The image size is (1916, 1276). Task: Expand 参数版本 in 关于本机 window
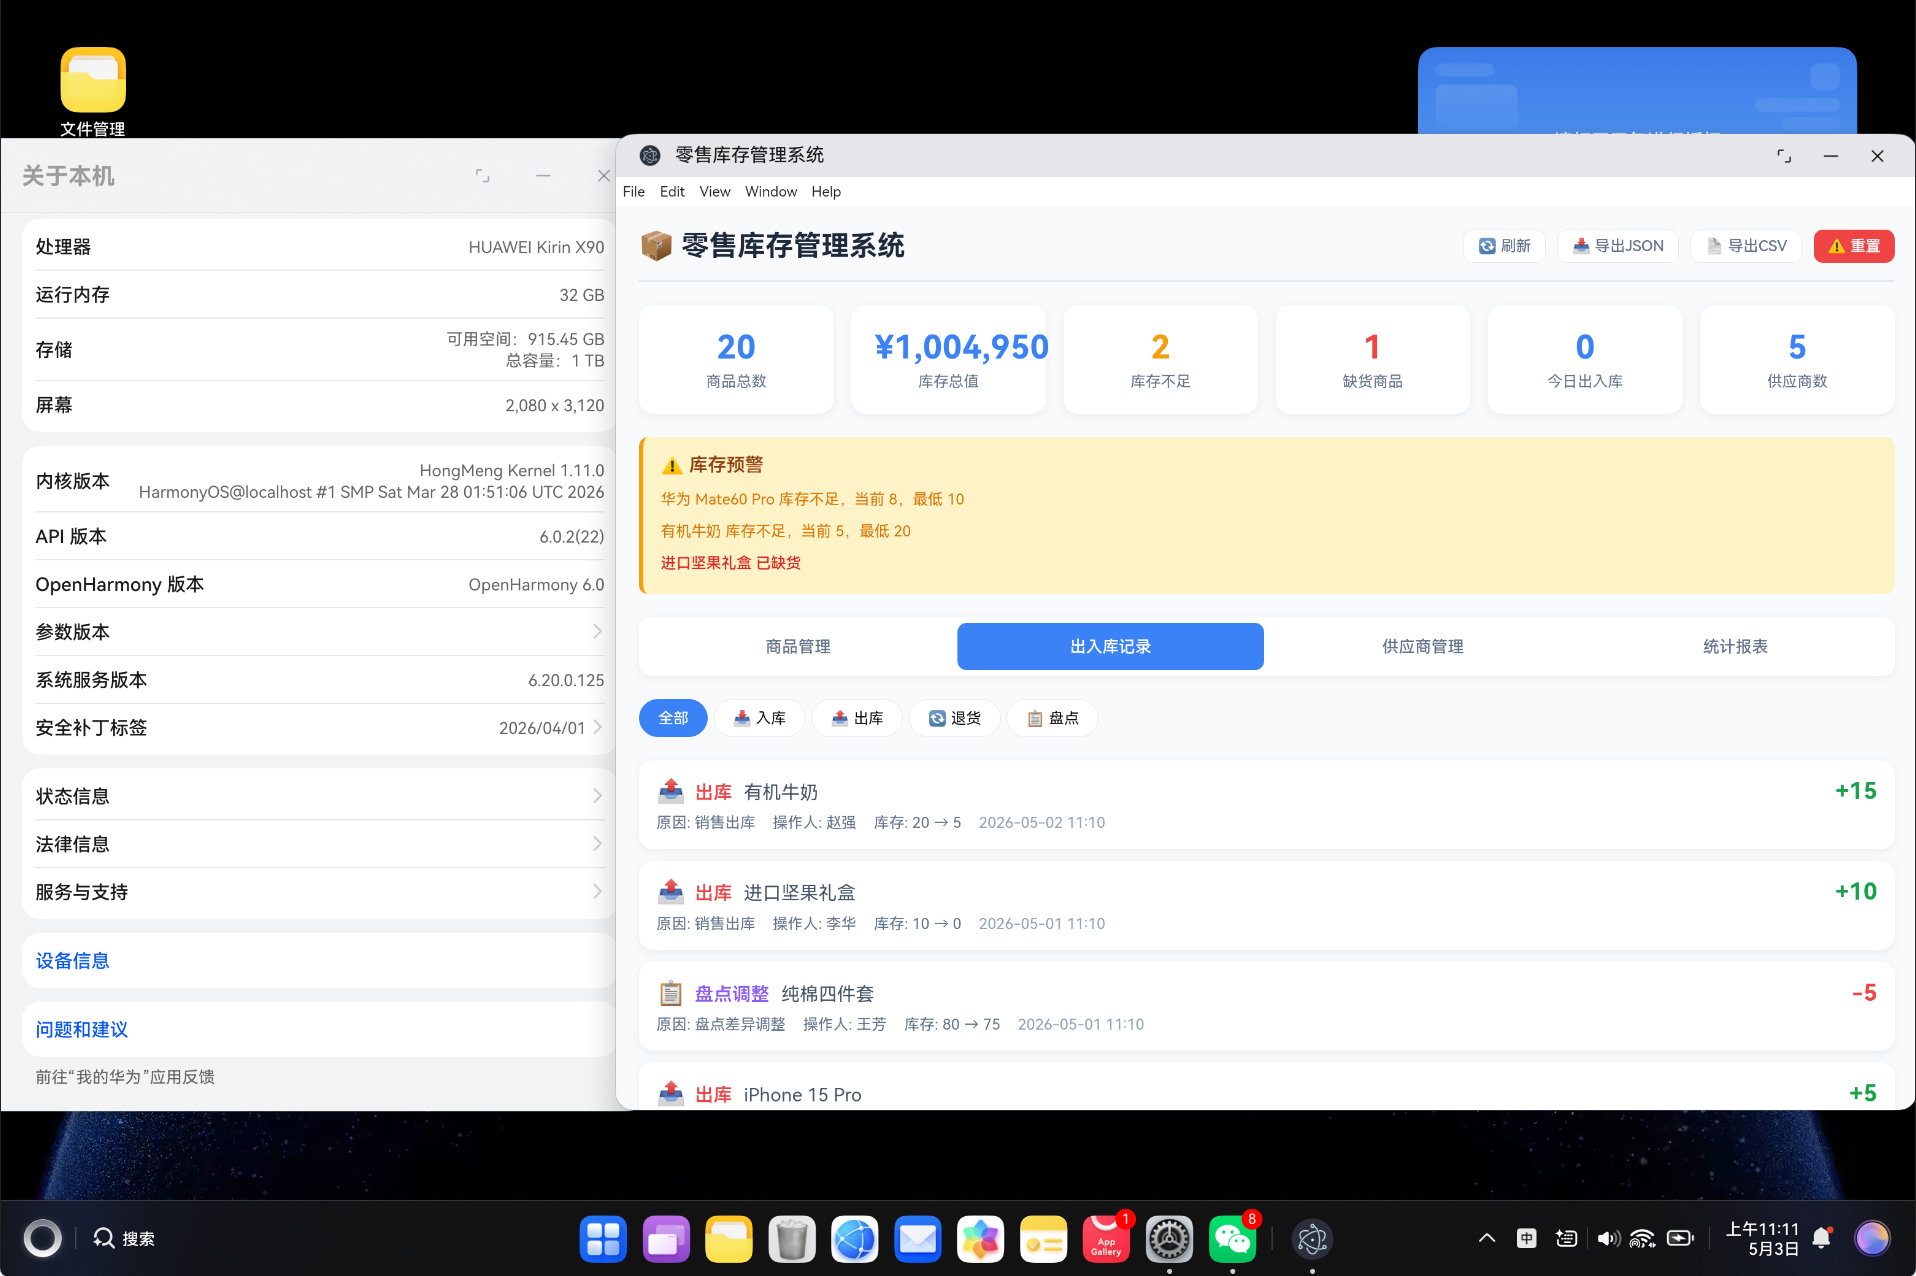(319, 632)
